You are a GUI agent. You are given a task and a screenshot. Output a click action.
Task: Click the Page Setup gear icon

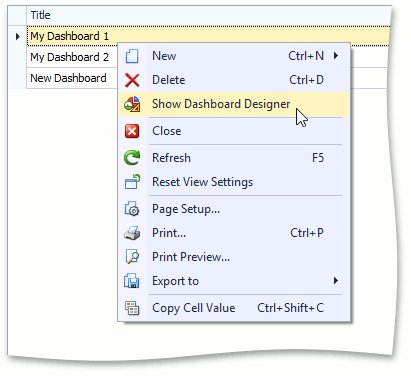pyautogui.click(x=132, y=209)
